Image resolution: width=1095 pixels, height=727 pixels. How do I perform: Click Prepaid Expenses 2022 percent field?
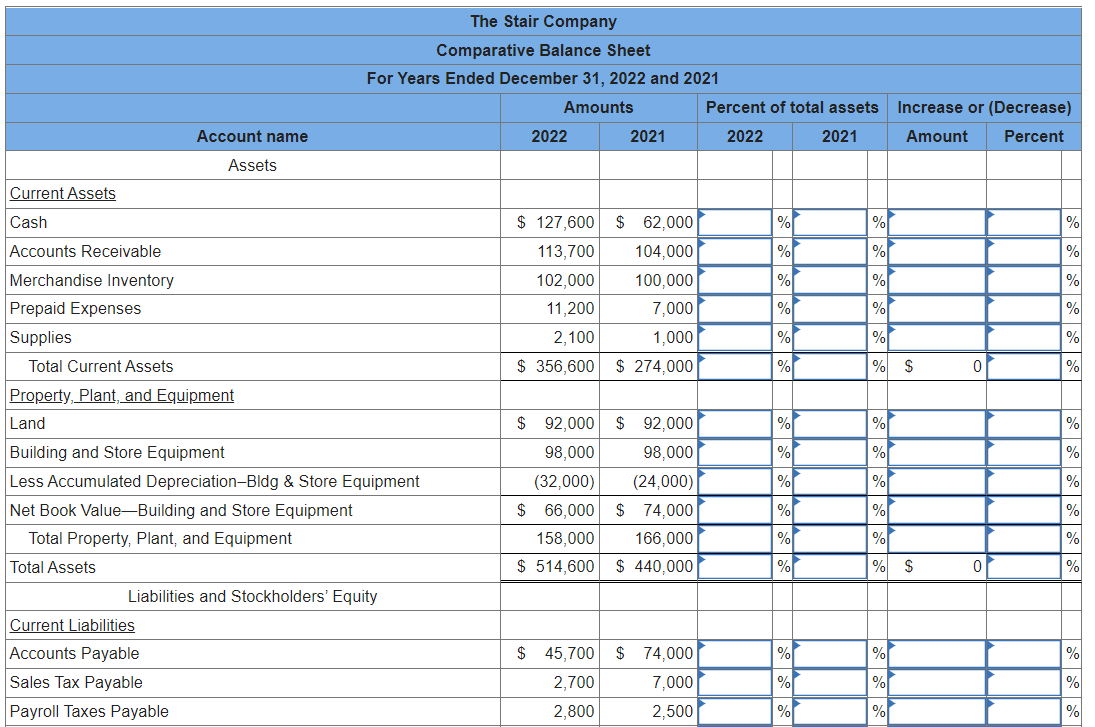(x=735, y=309)
